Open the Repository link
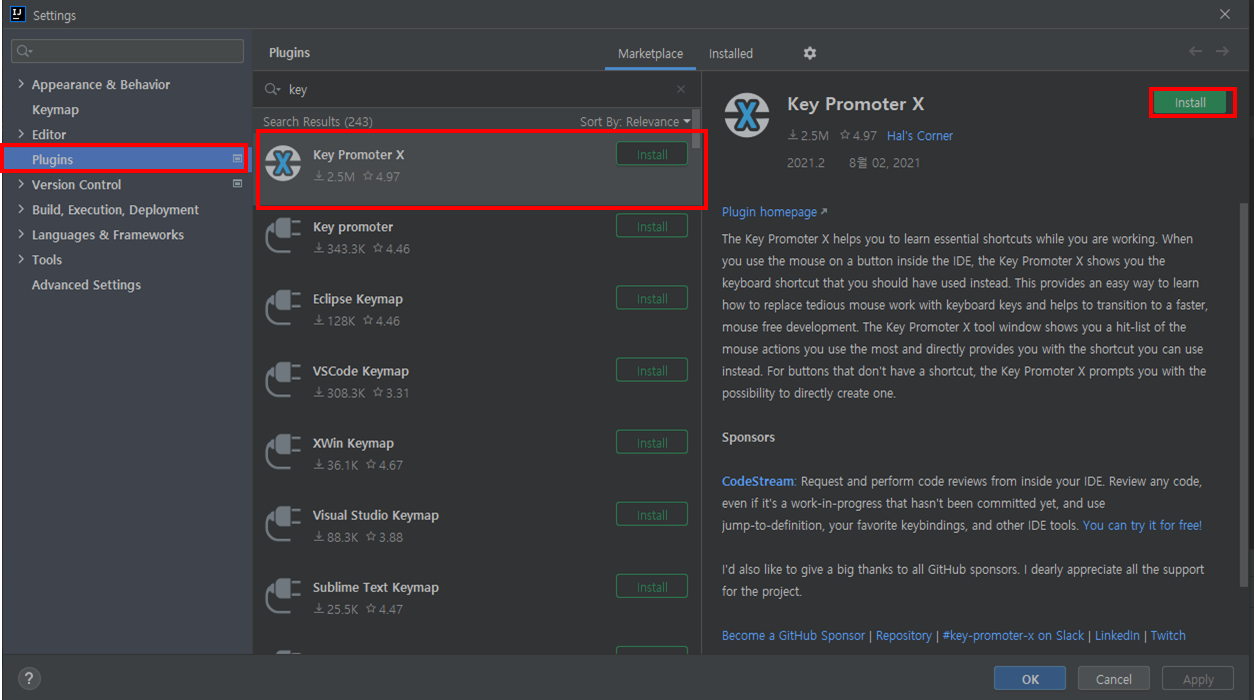This screenshot has width=1254, height=700. point(904,635)
